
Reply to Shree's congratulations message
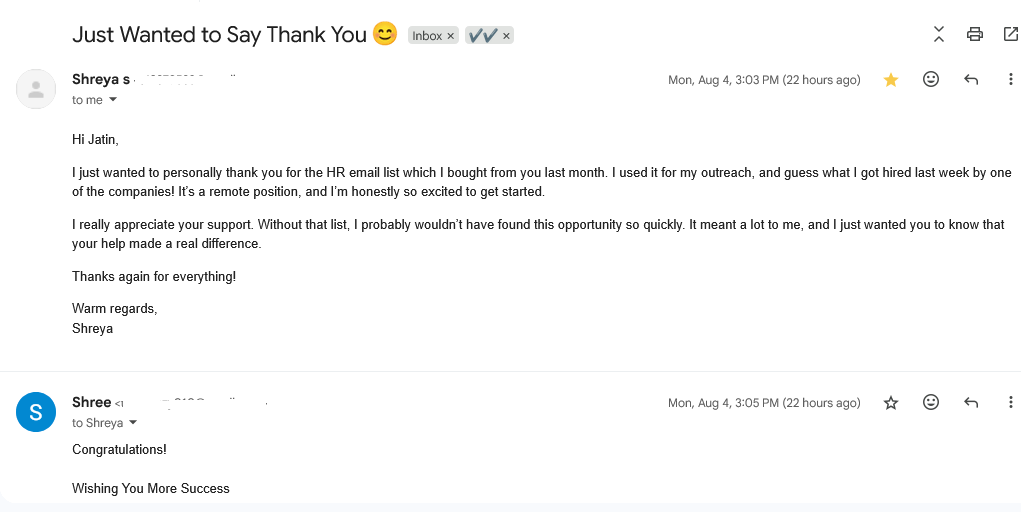click(x=971, y=403)
